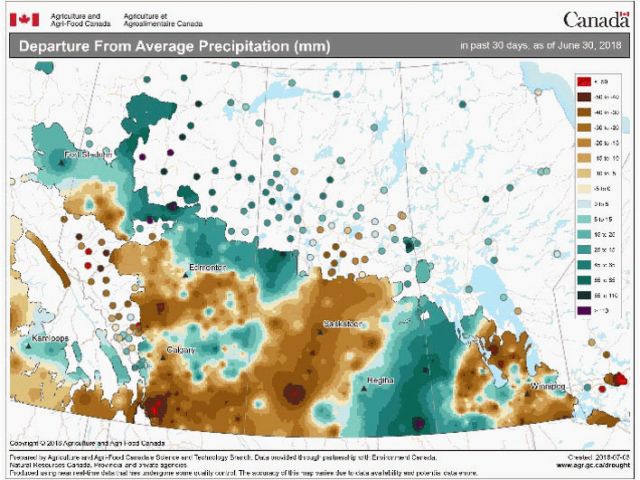Screen dimensions: 640x480
Task: Click the 'Edmonton' city label
Action: (x=208, y=267)
